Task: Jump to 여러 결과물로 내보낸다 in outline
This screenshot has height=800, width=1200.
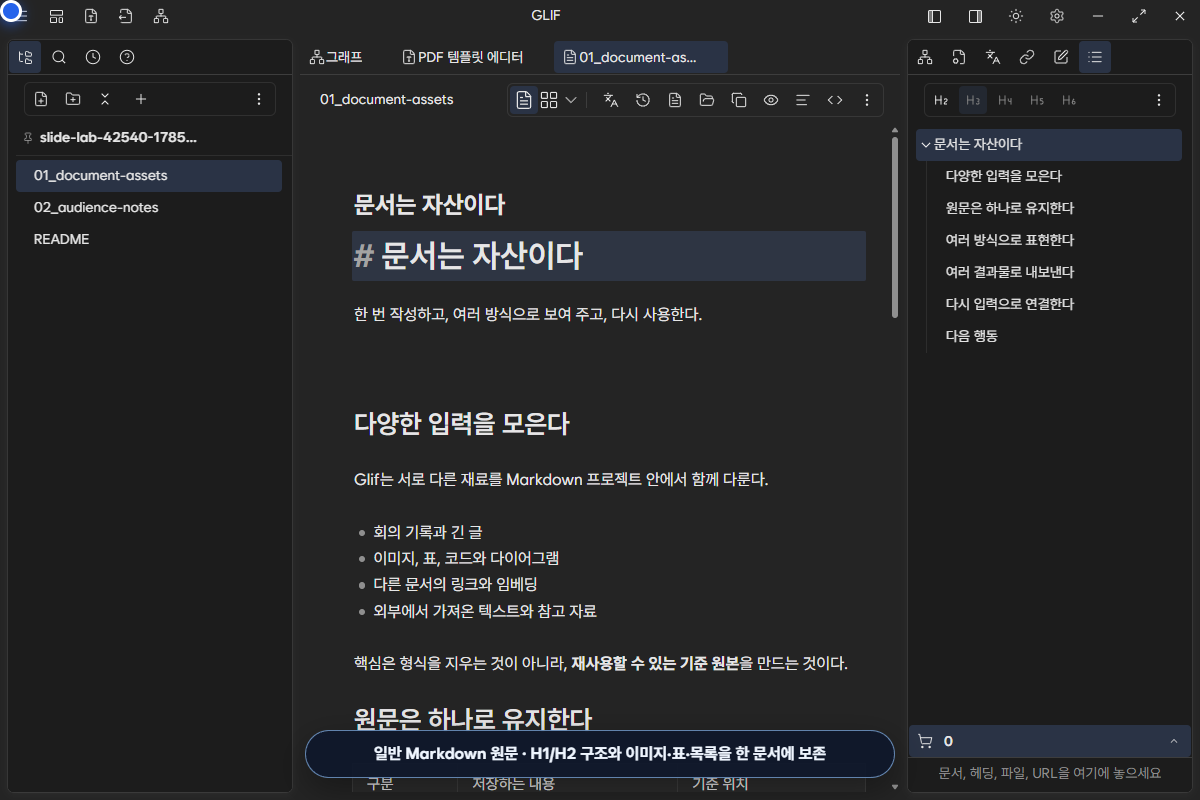Action: pyautogui.click(x=1009, y=272)
